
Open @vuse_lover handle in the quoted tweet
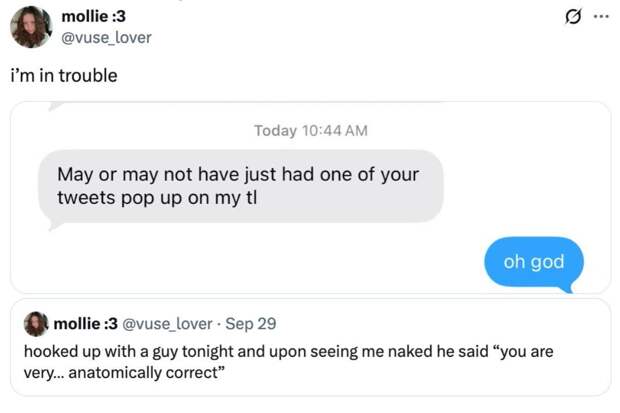point(167,324)
